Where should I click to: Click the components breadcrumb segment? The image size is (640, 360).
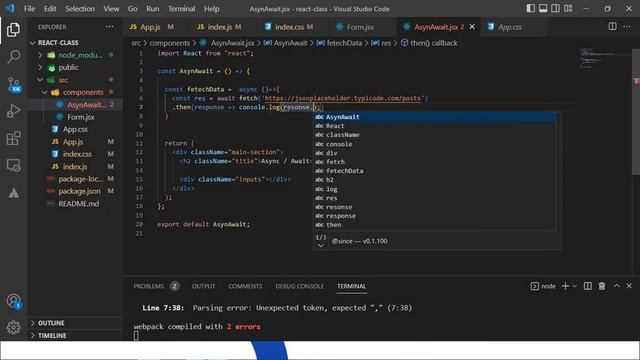(x=169, y=43)
